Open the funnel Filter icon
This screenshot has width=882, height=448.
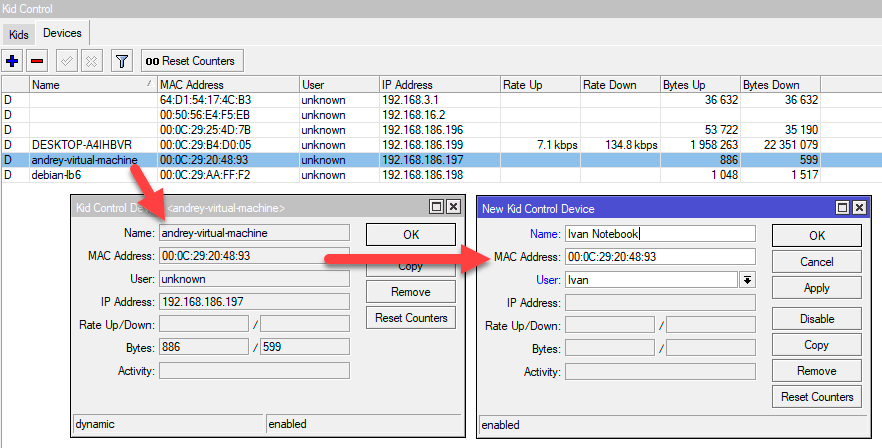point(121,61)
